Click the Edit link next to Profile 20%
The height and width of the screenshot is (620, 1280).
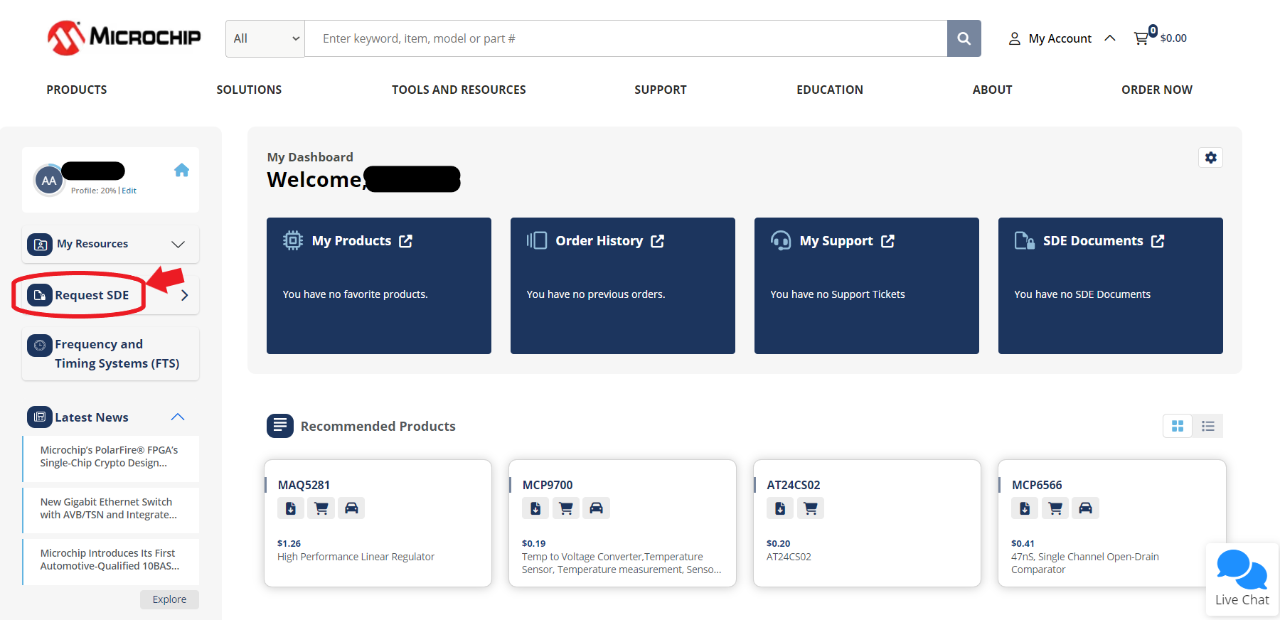tap(129, 190)
